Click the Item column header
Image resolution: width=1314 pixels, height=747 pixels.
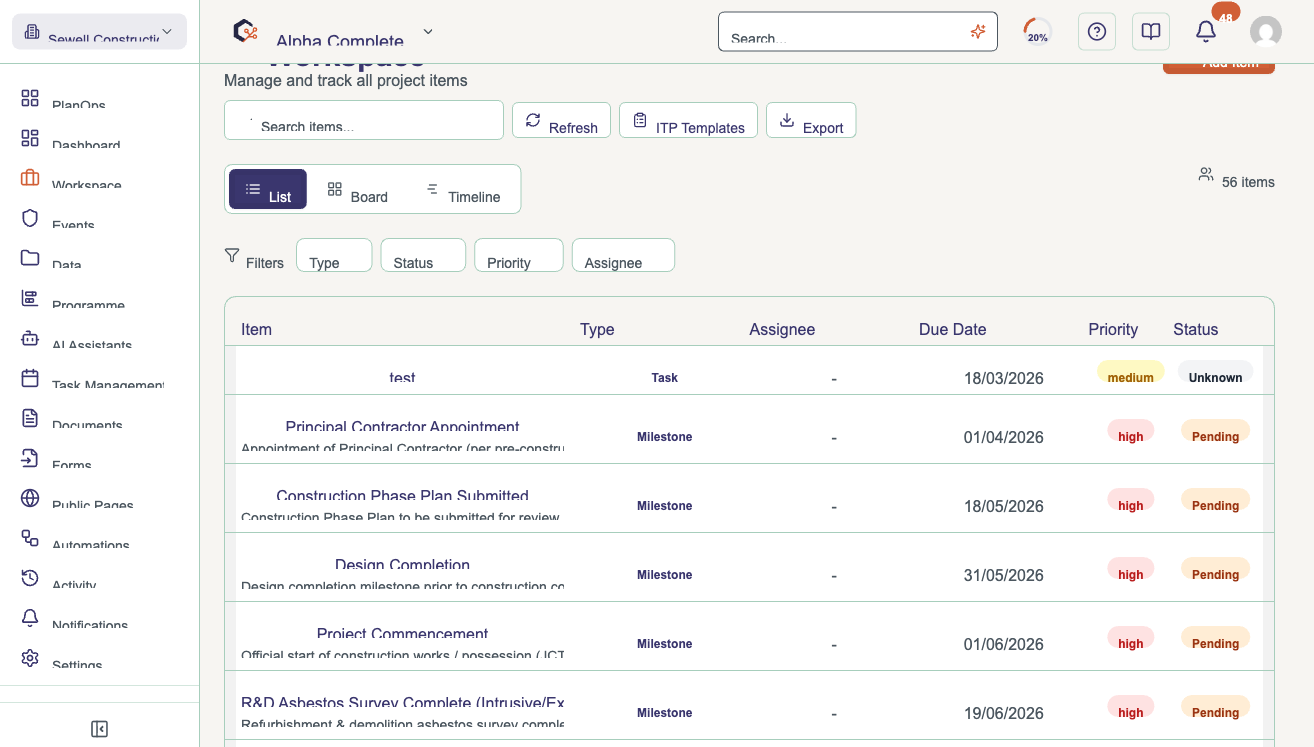(256, 329)
